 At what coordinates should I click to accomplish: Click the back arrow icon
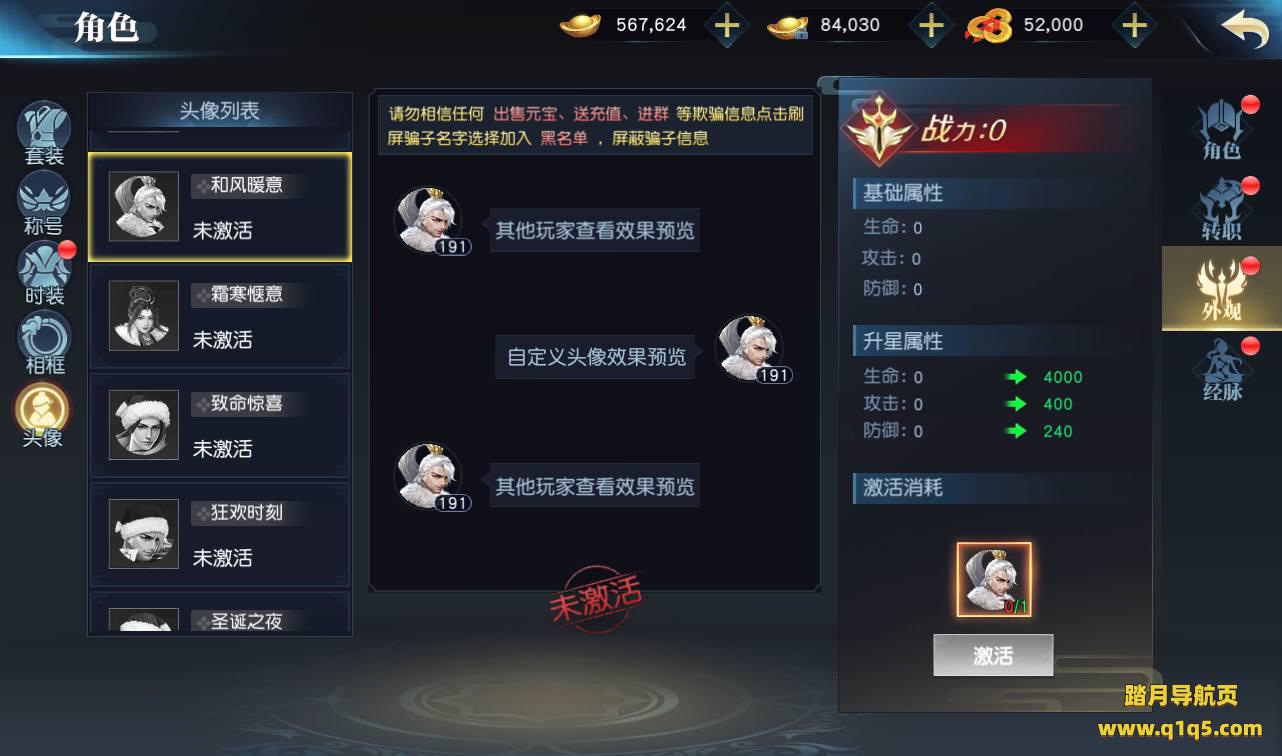pos(1244,28)
